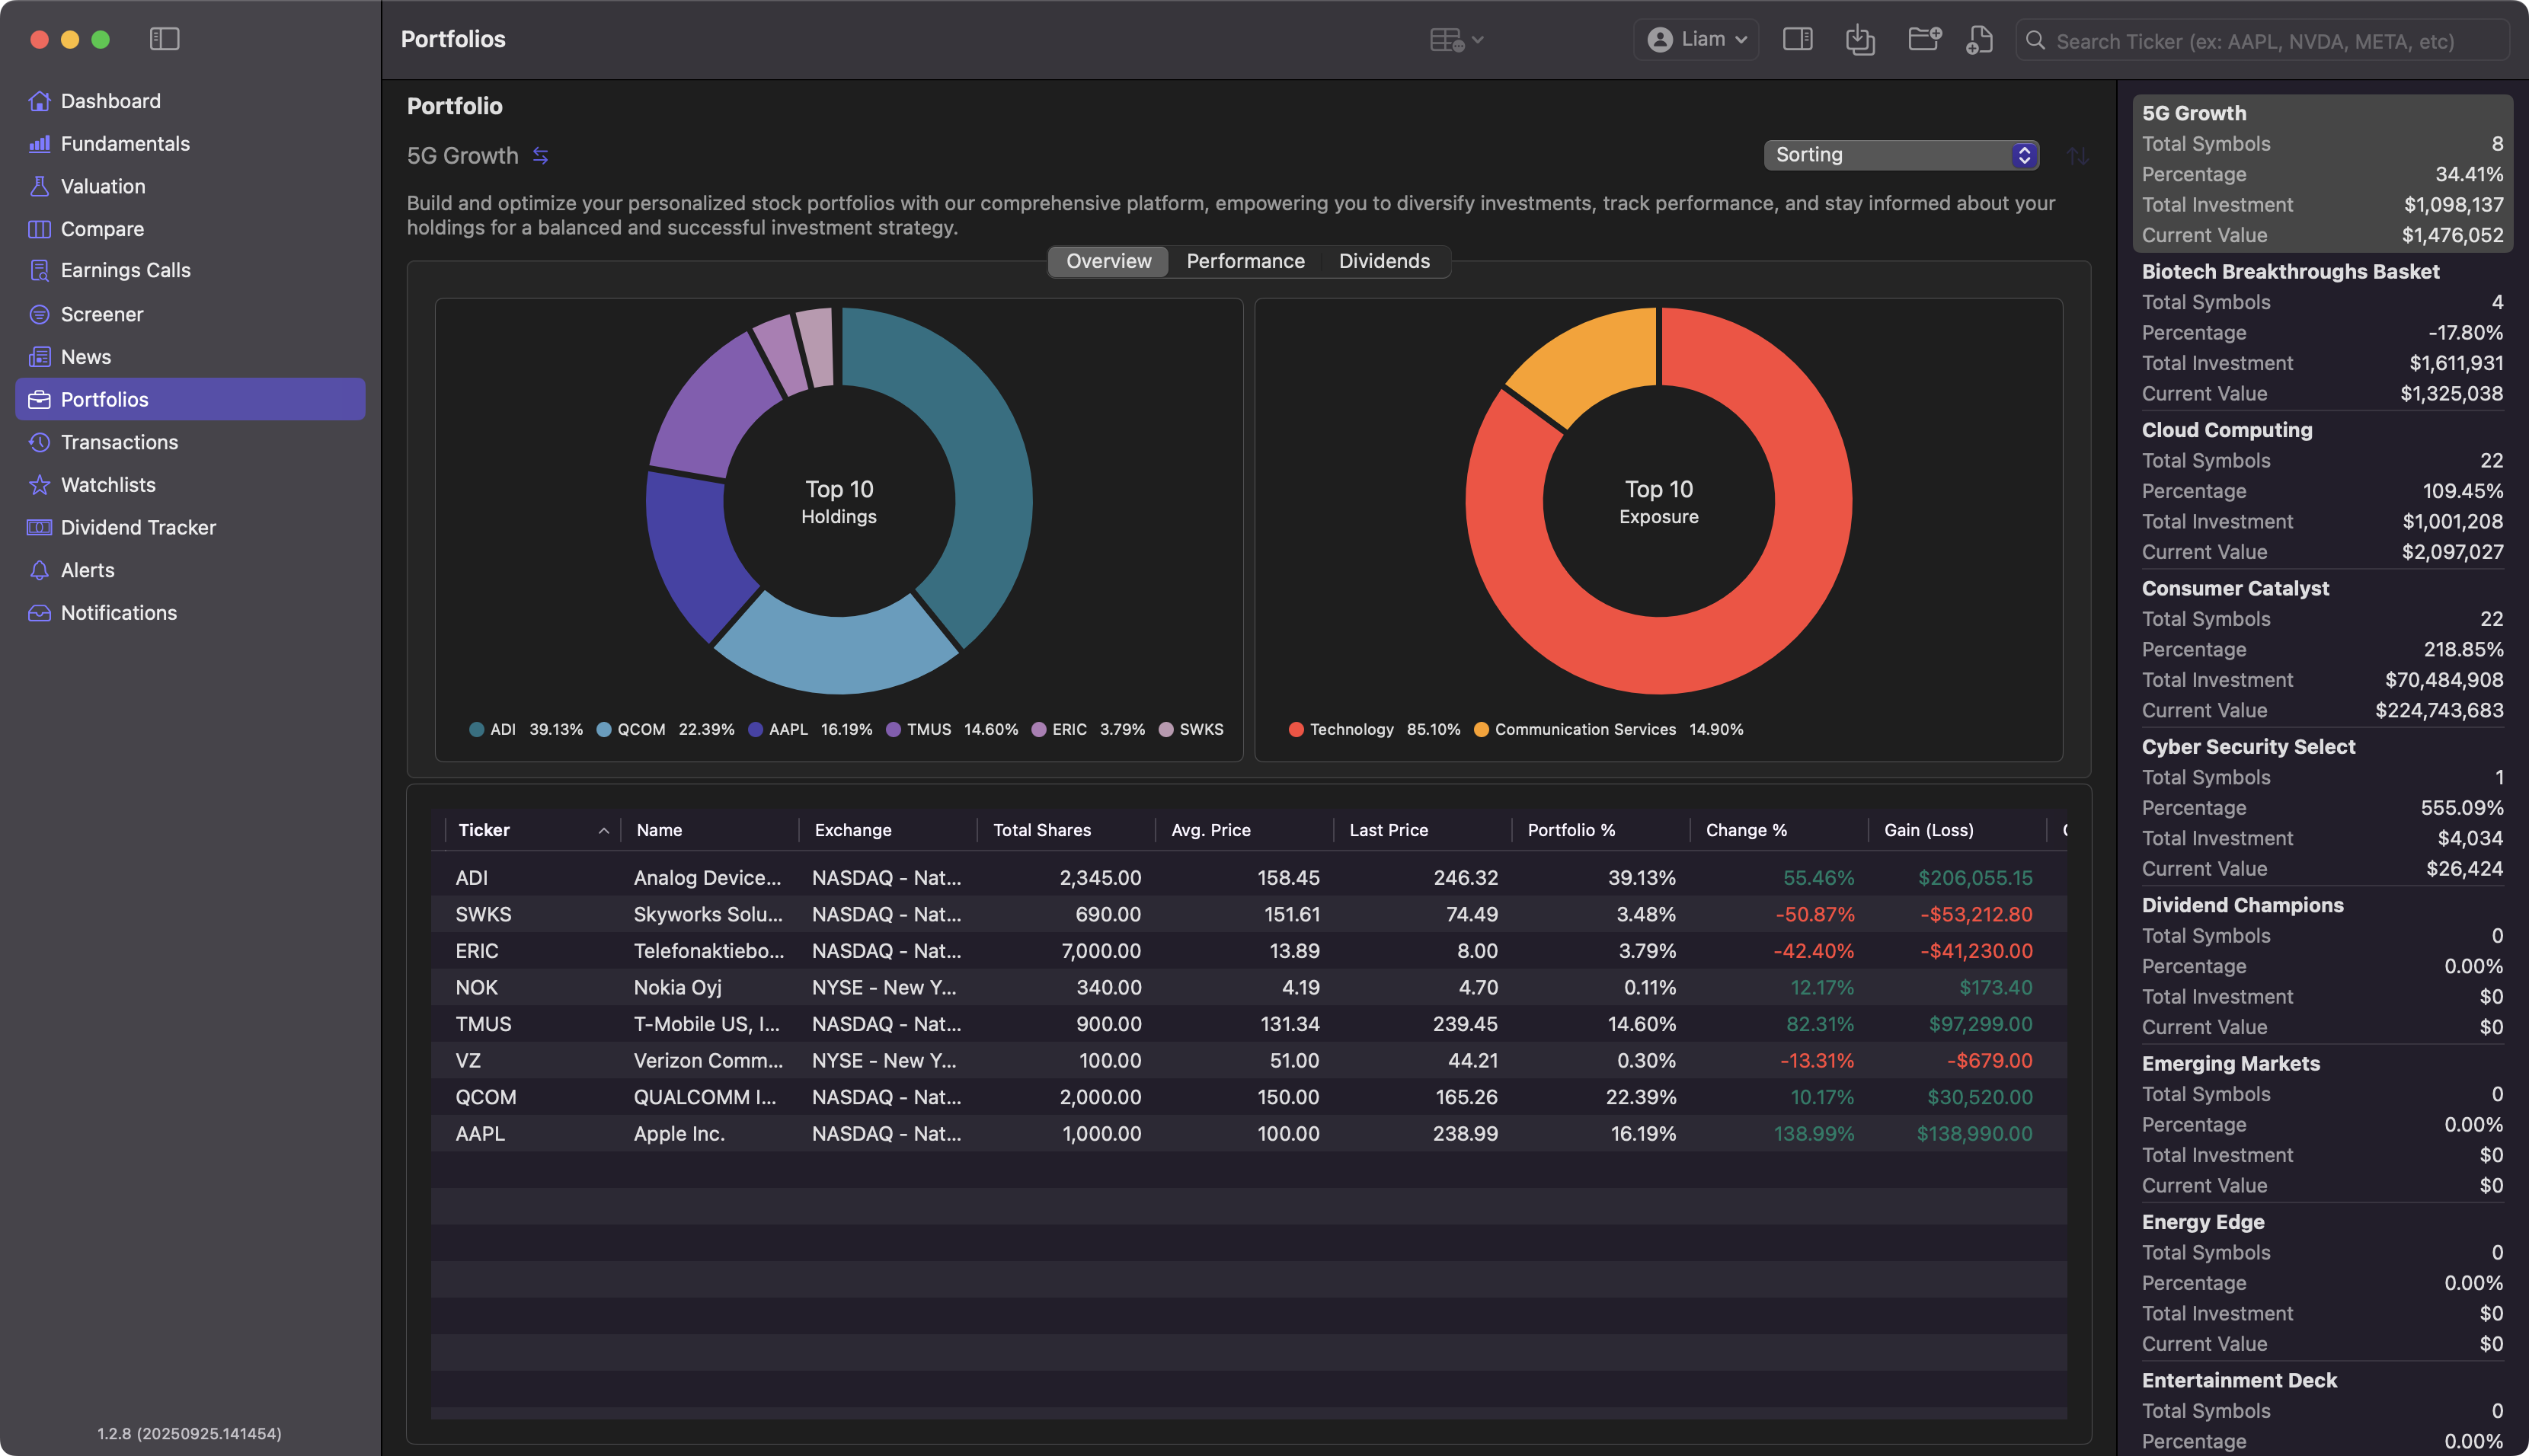Click the add new document icon
The width and height of the screenshot is (2529, 1456).
pos(1980,40)
